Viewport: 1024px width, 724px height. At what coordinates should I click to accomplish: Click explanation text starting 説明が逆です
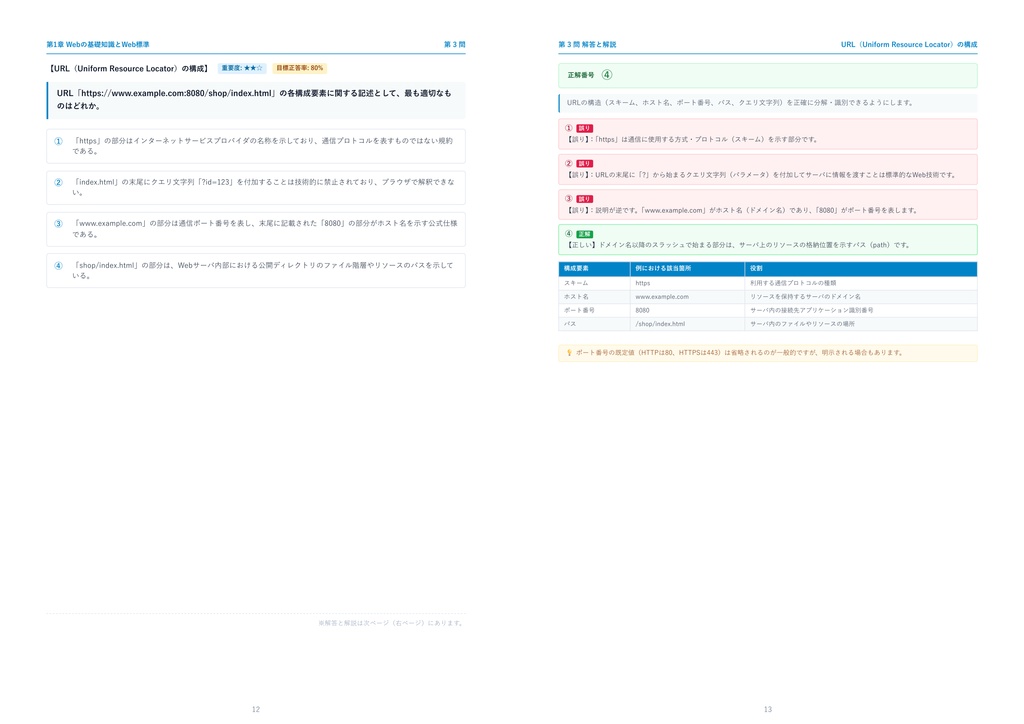click(743, 210)
